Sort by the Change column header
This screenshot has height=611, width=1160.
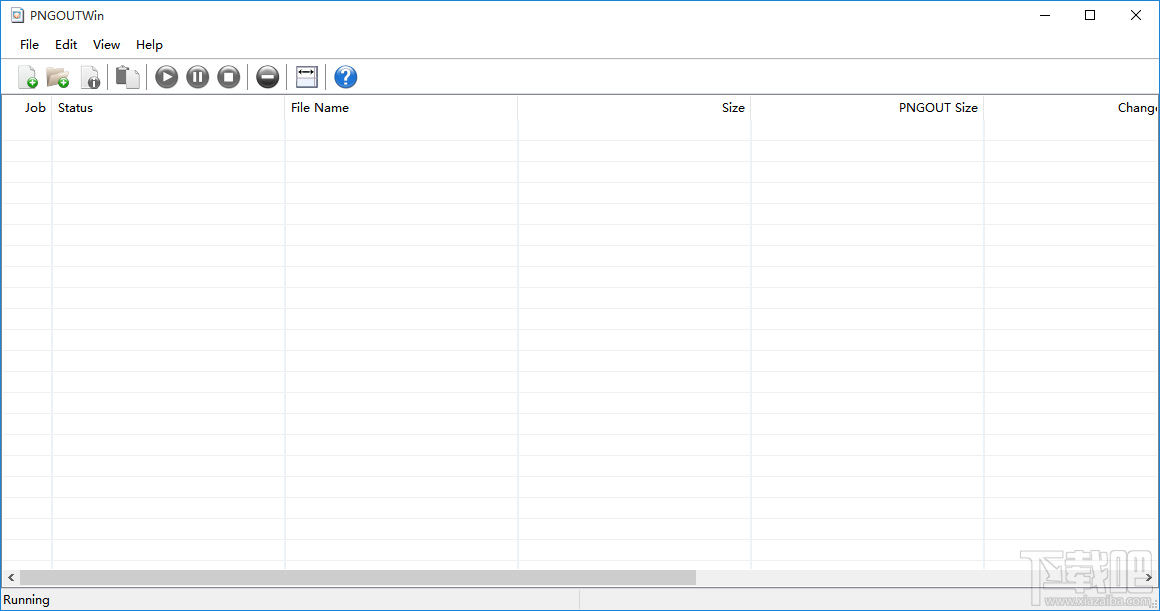point(1071,108)
